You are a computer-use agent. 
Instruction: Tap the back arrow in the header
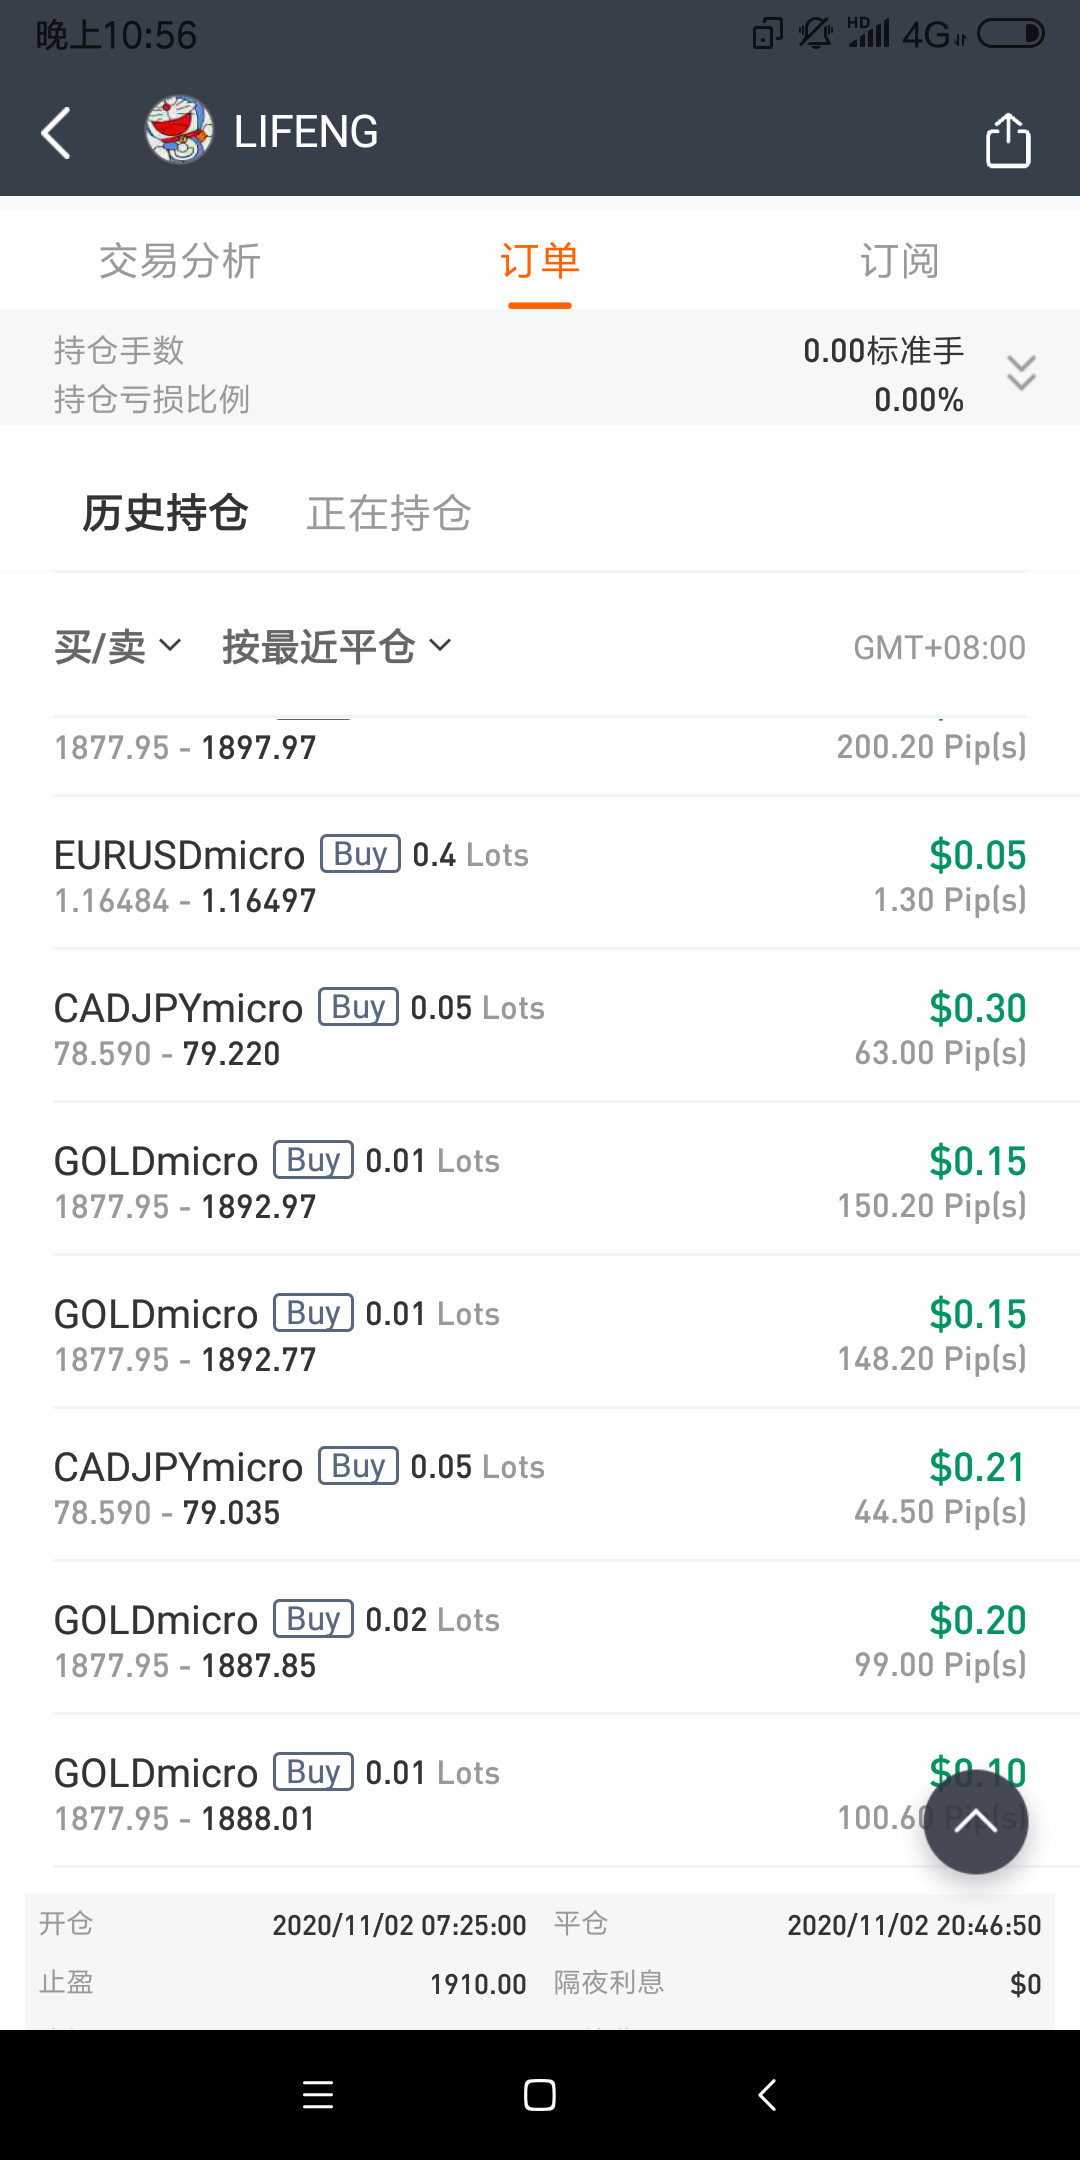tap(56, 133)
